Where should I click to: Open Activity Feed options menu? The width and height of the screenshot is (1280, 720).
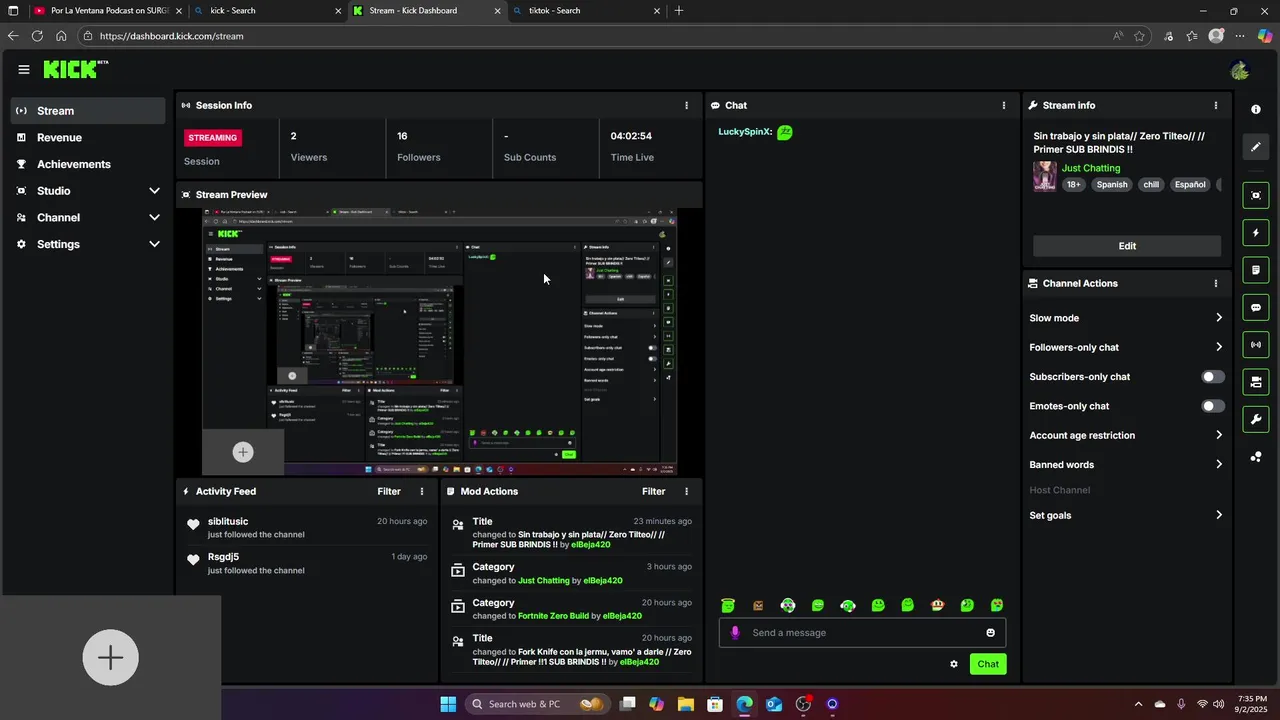point(422,491)
